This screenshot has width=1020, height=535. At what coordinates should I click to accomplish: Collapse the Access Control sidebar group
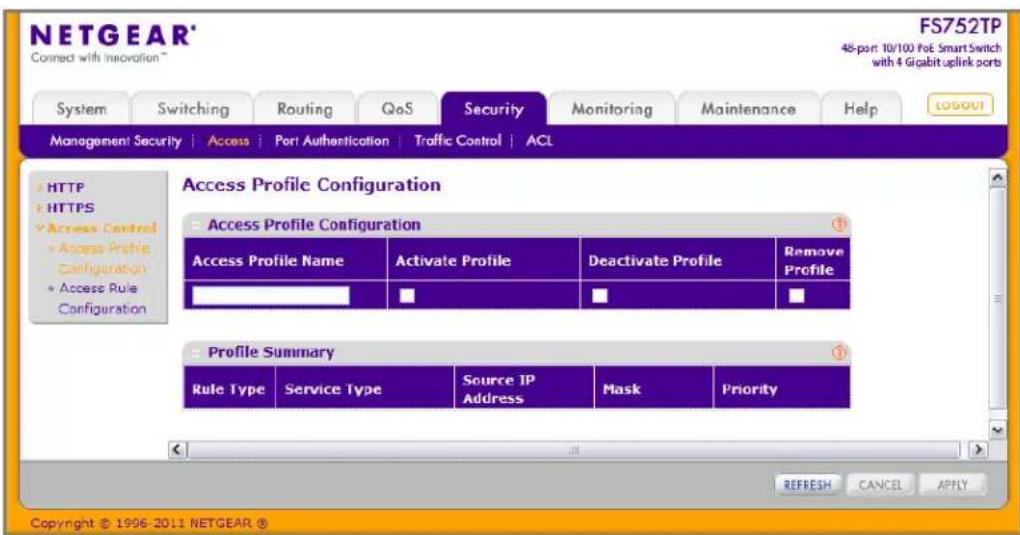coord(96,228)
